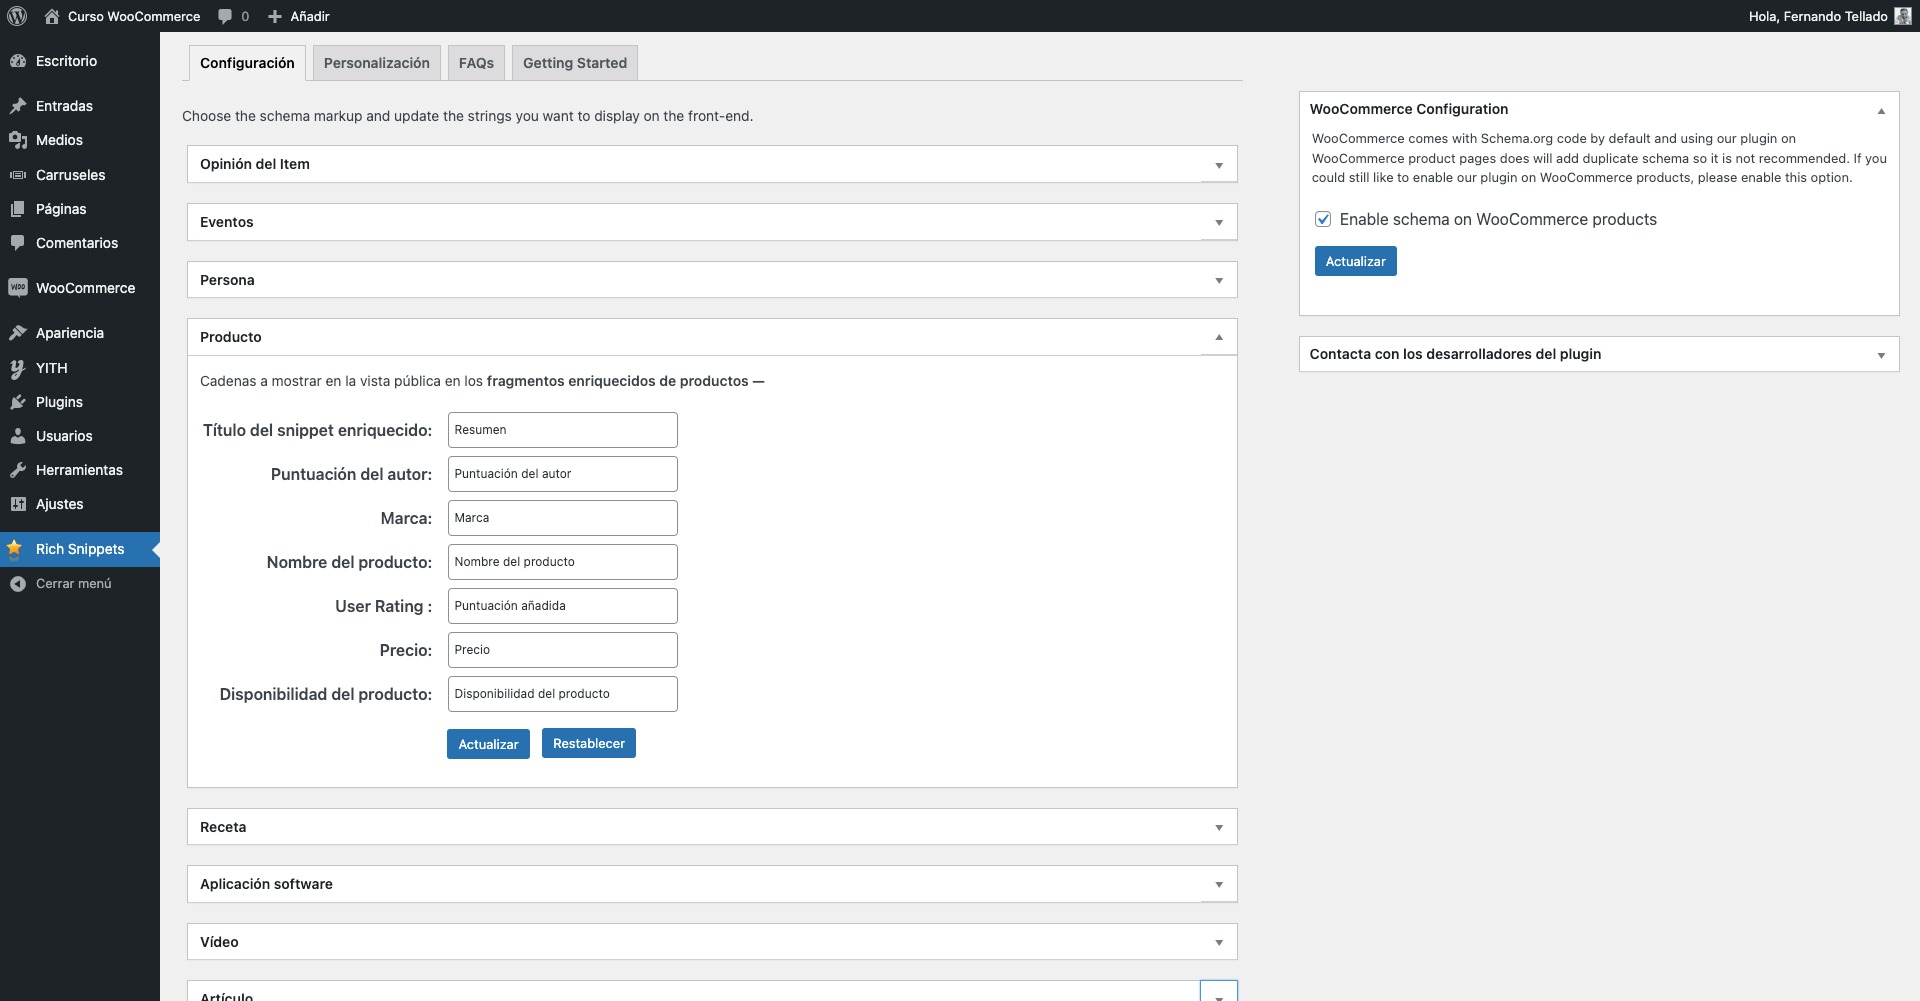1920x1001 pixels.
Task: Expand the Receta section
Action: pos(1218,828)
